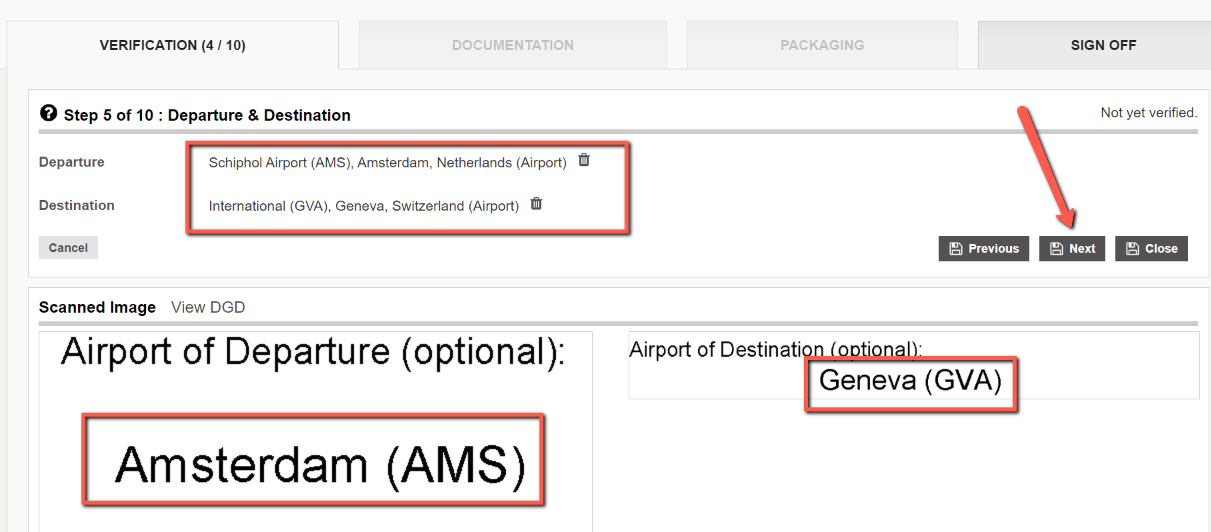
Task: Click scanned Geneva (GVA) destination image
Action: coord(910,380)
